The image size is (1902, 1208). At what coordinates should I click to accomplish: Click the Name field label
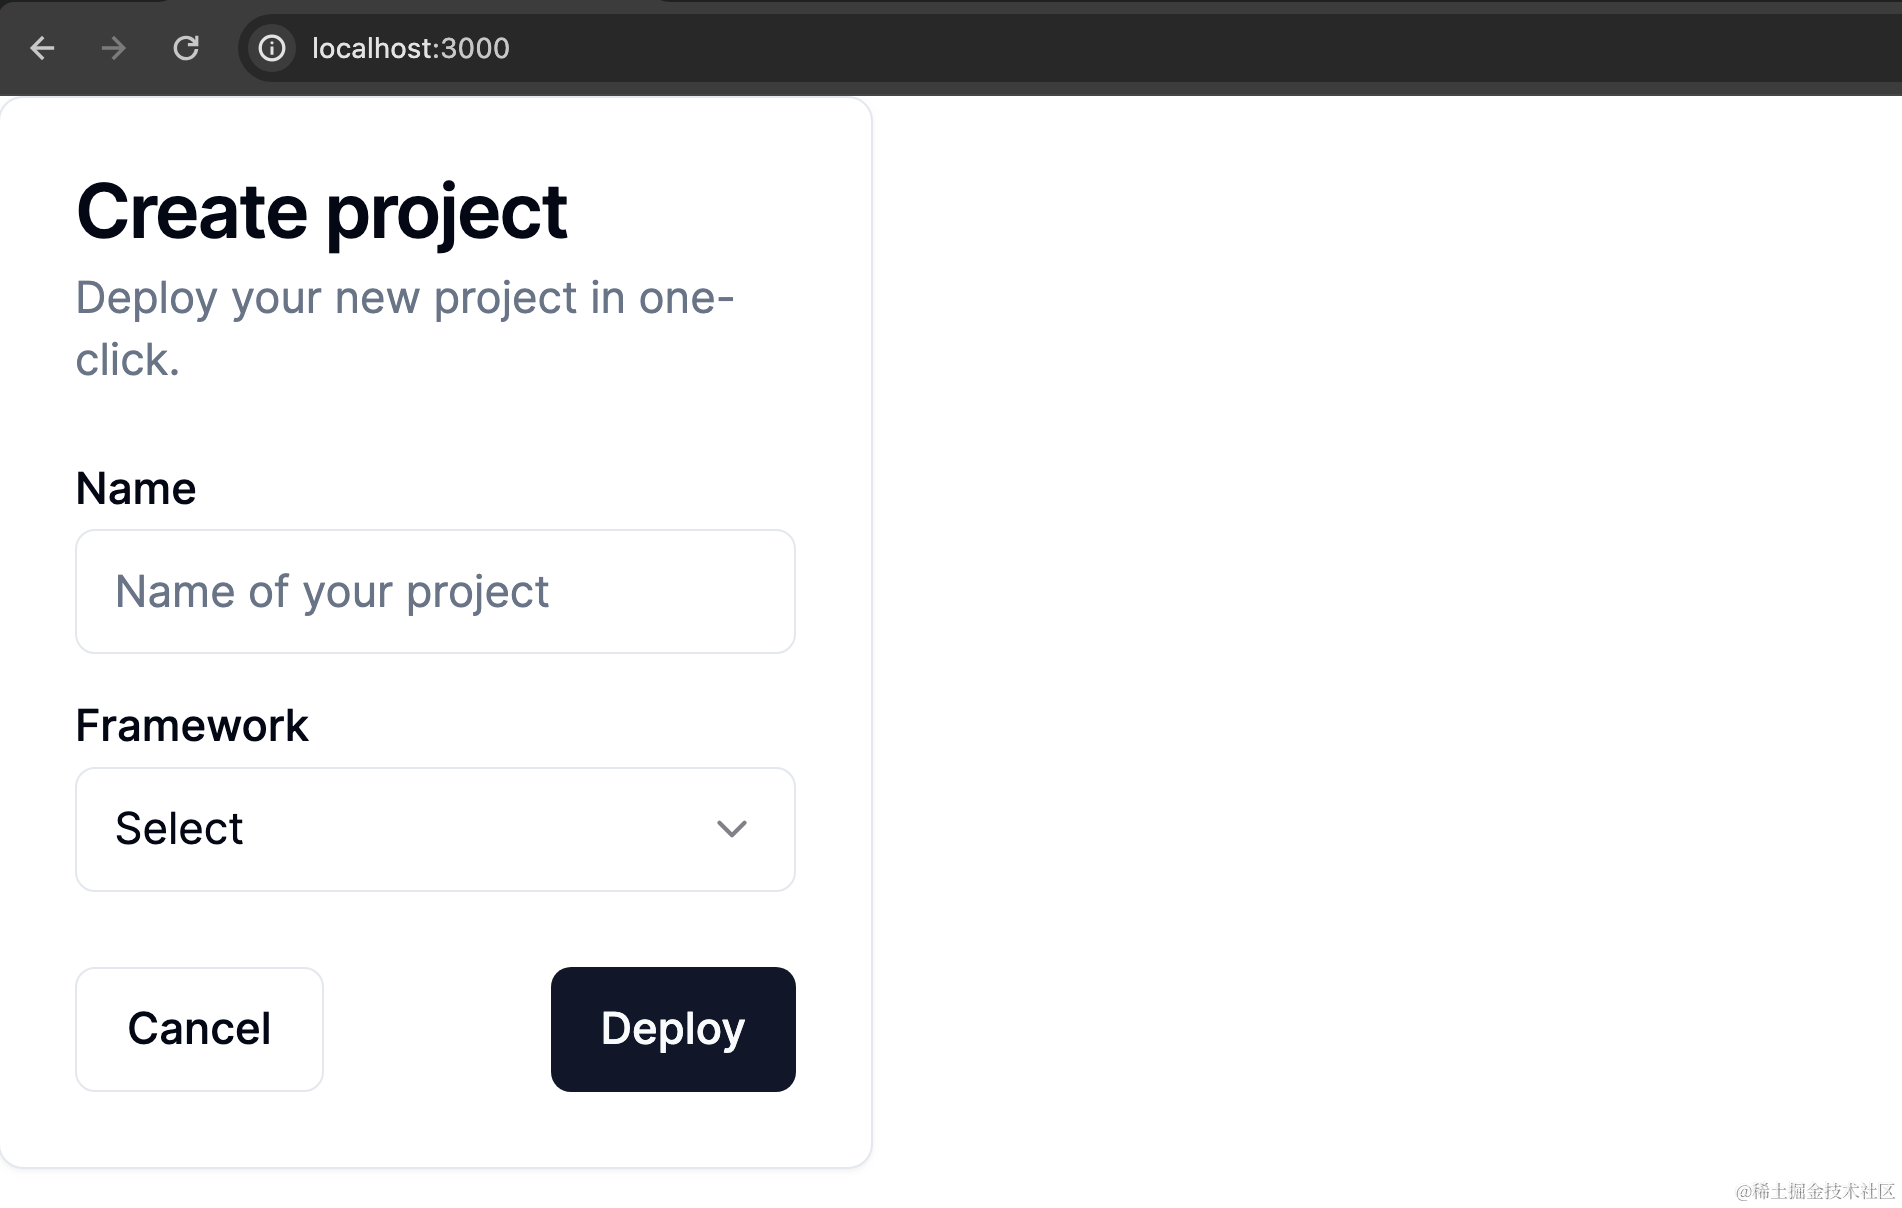[136, 489]
